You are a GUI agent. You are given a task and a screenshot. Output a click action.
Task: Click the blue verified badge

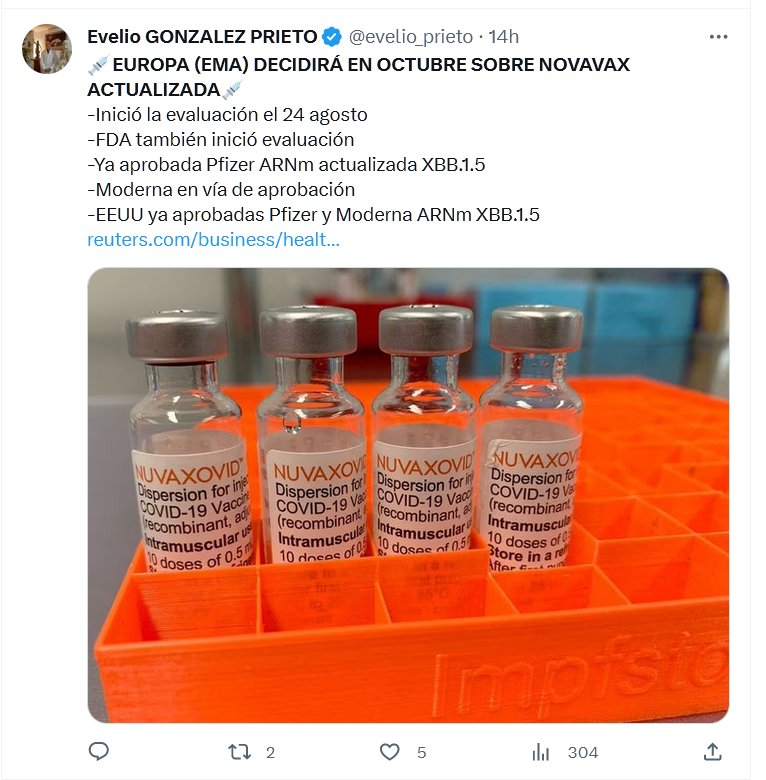pos(332,37)
